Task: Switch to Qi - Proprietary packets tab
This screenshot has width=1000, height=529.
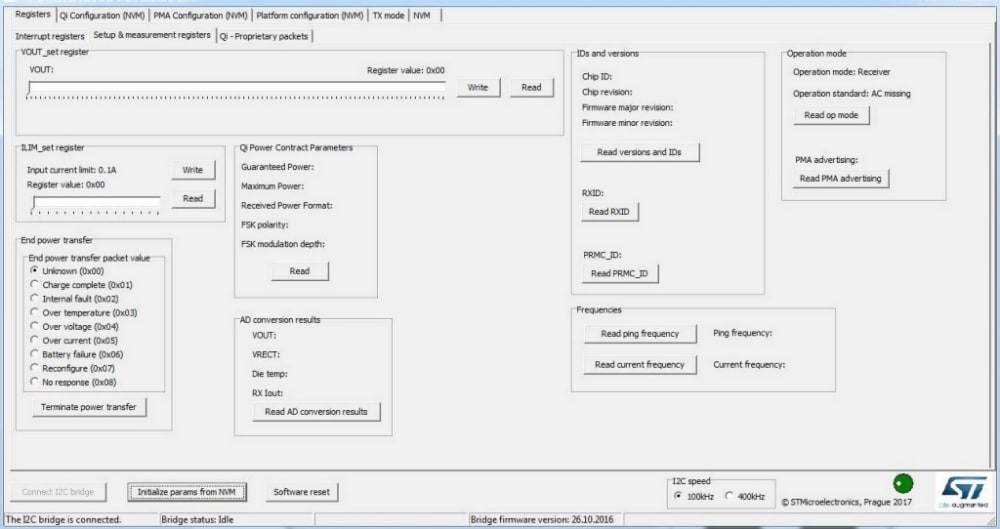Action: 265,36
